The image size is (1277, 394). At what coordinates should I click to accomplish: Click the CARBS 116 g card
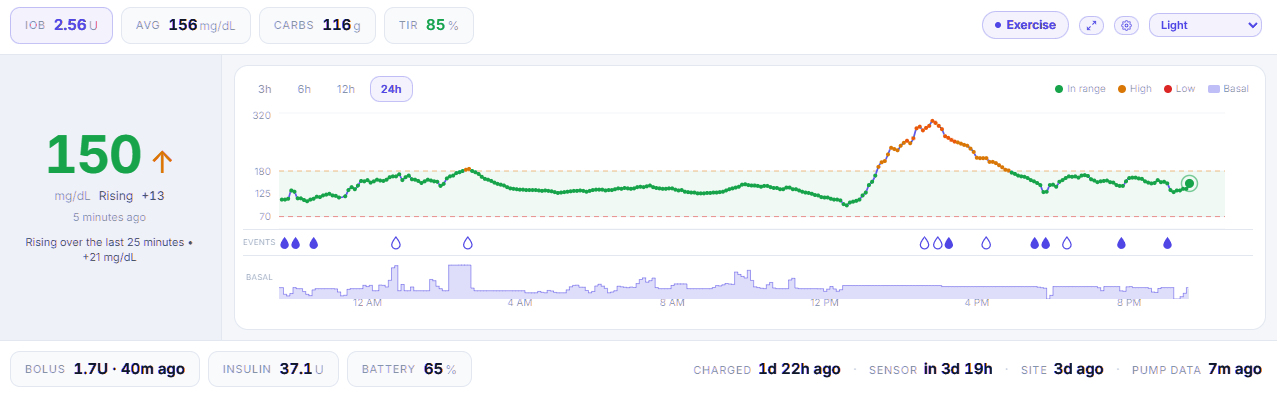(x=317, y=25)
